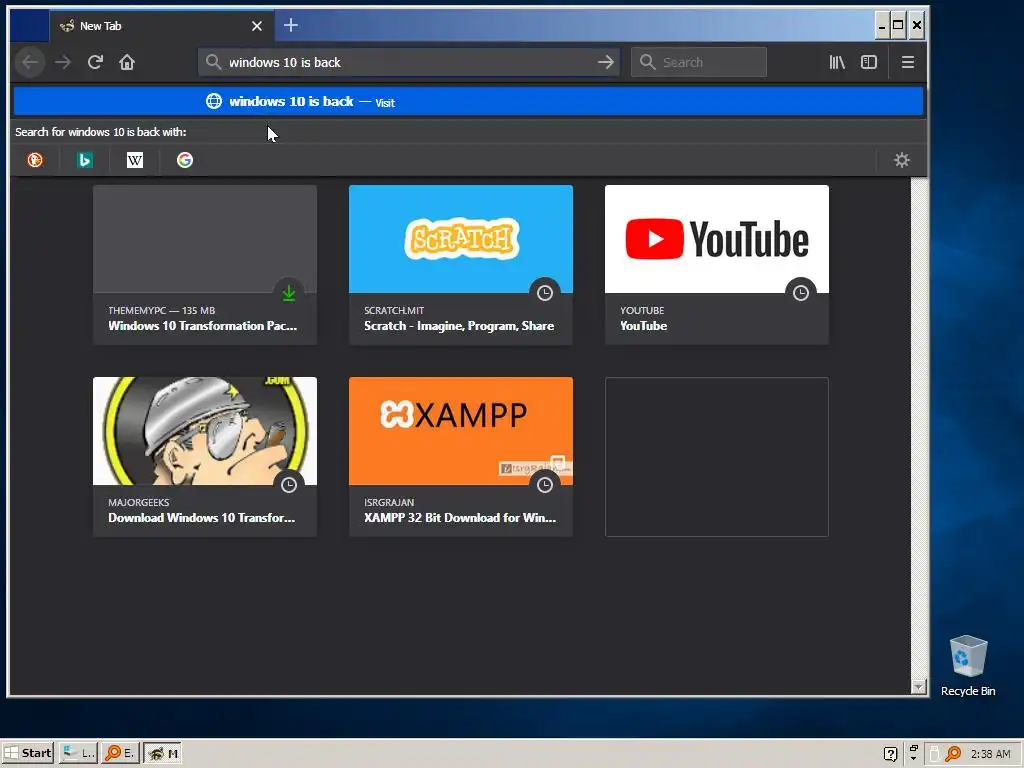
Task: Click the help question mark tray icon
Action: pyautogui.click(x=890, y=754)
